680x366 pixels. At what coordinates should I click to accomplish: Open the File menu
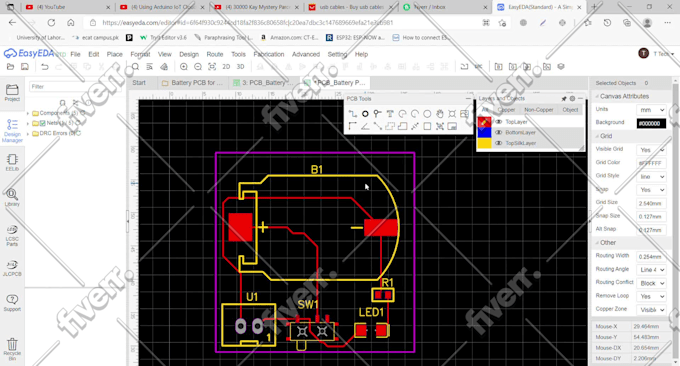(x=75, y=54)
